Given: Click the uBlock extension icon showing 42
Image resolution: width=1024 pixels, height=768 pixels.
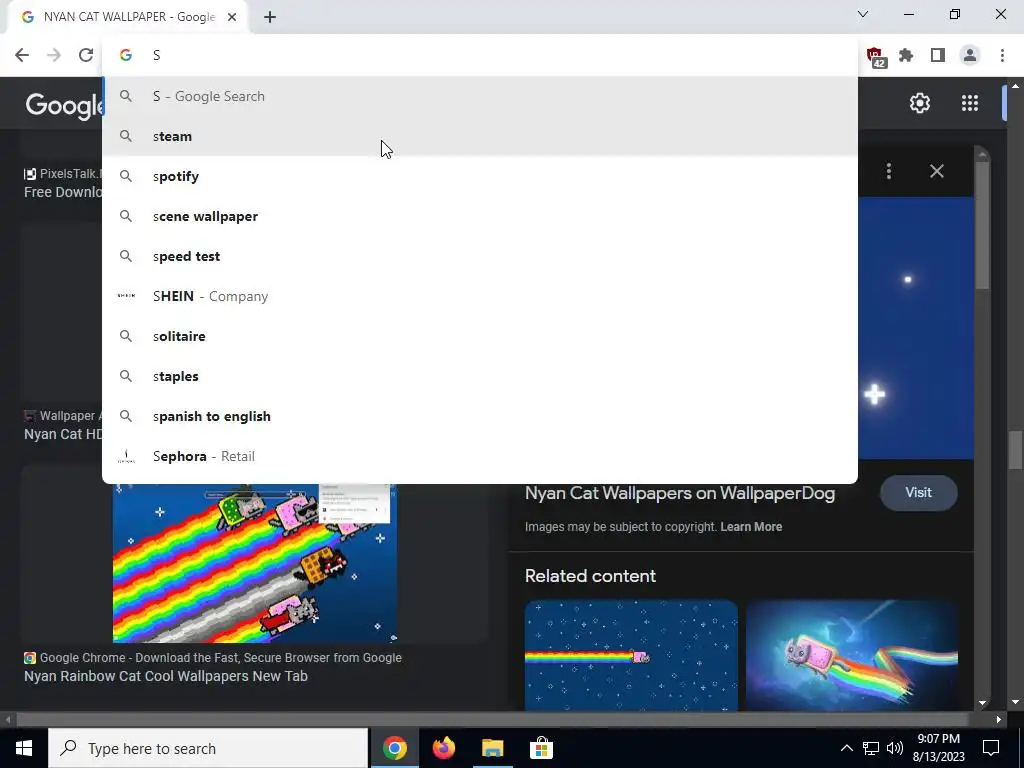Looking at the screenshot, I should (875, 56).
